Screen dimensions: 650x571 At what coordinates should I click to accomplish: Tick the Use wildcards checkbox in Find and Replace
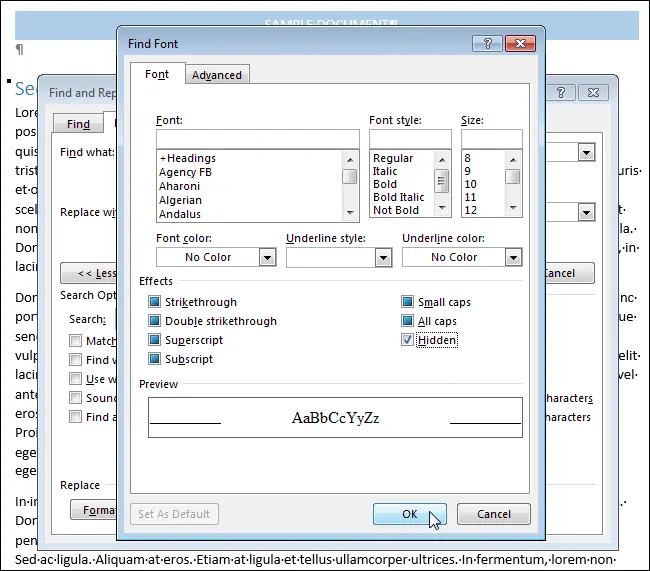coord(75,379)
